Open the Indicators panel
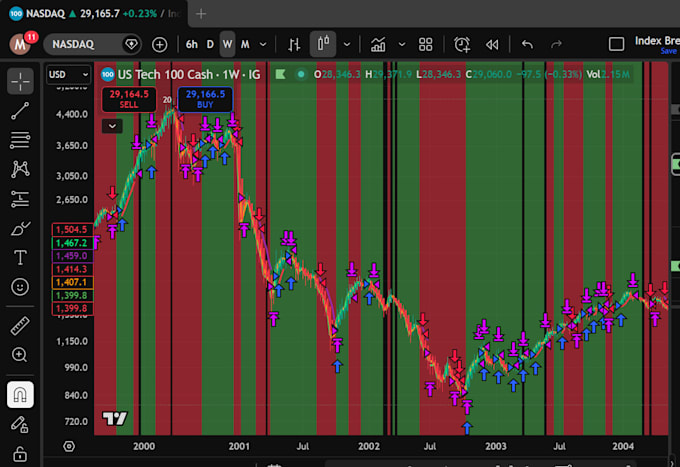Viewport: 680px width, 467px height. (378, 44)
